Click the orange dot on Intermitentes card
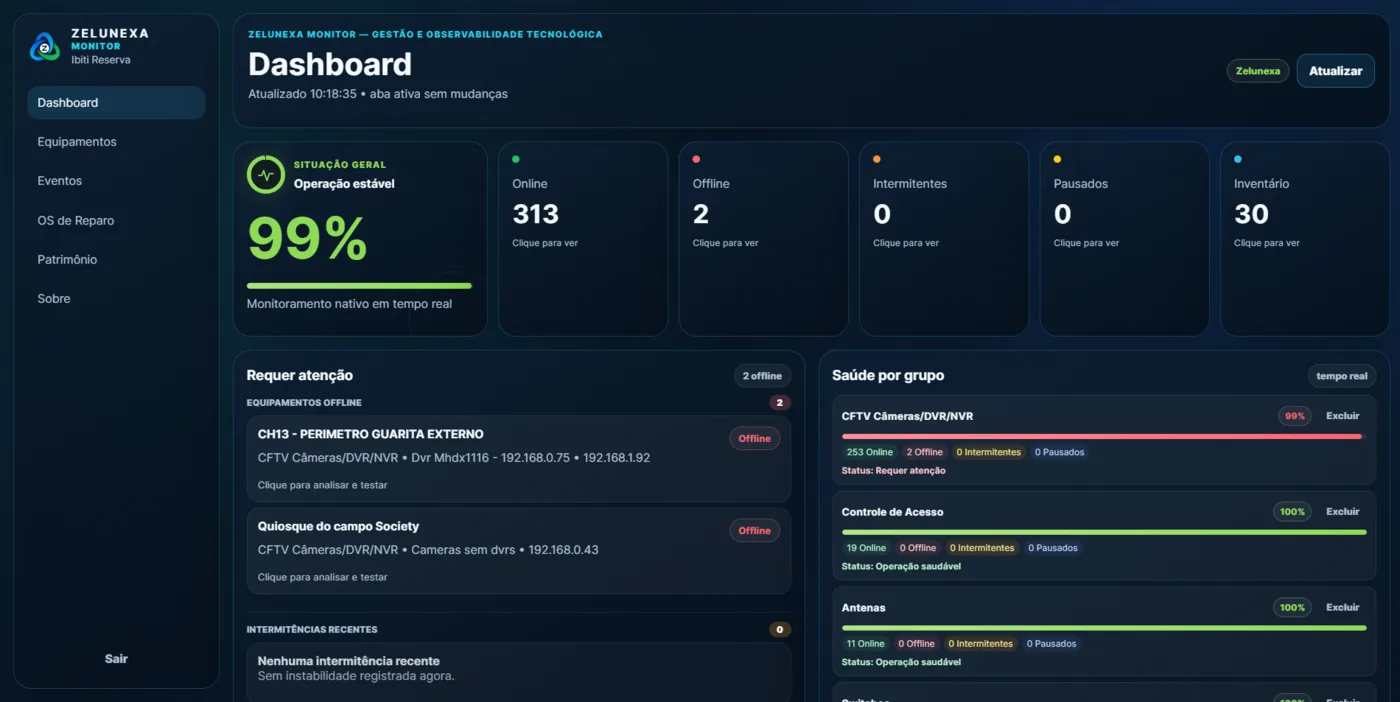Viewport: 1400px width, 702px height. pyautogui.click(x=877, y=159)
